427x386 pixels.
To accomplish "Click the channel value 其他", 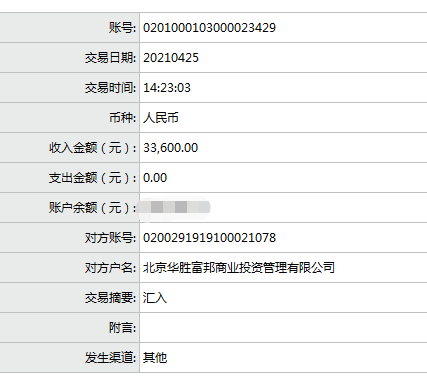I will click(155, 358).
